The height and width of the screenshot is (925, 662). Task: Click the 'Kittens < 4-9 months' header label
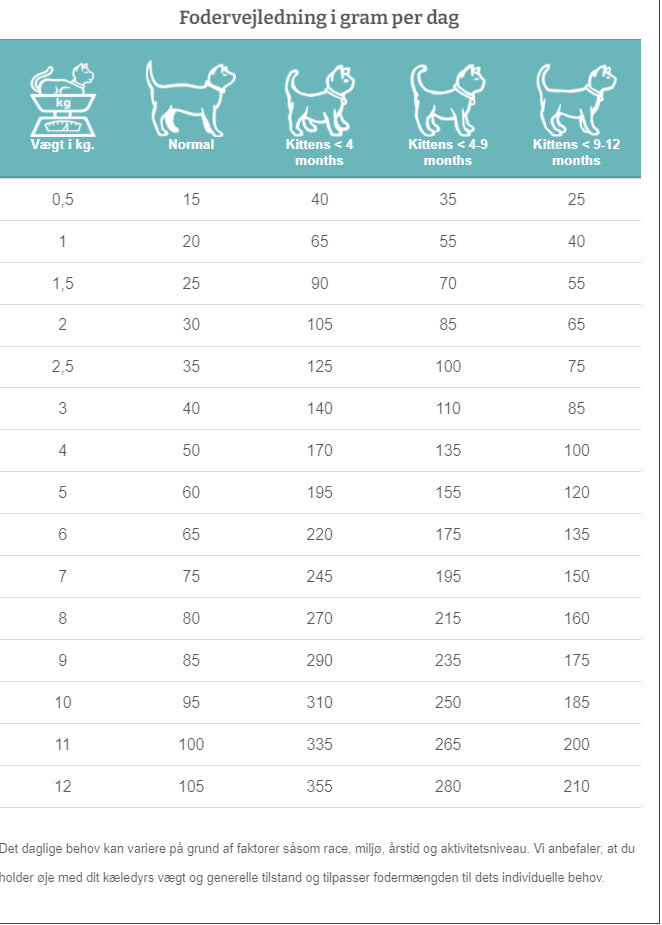pos(447,152)
